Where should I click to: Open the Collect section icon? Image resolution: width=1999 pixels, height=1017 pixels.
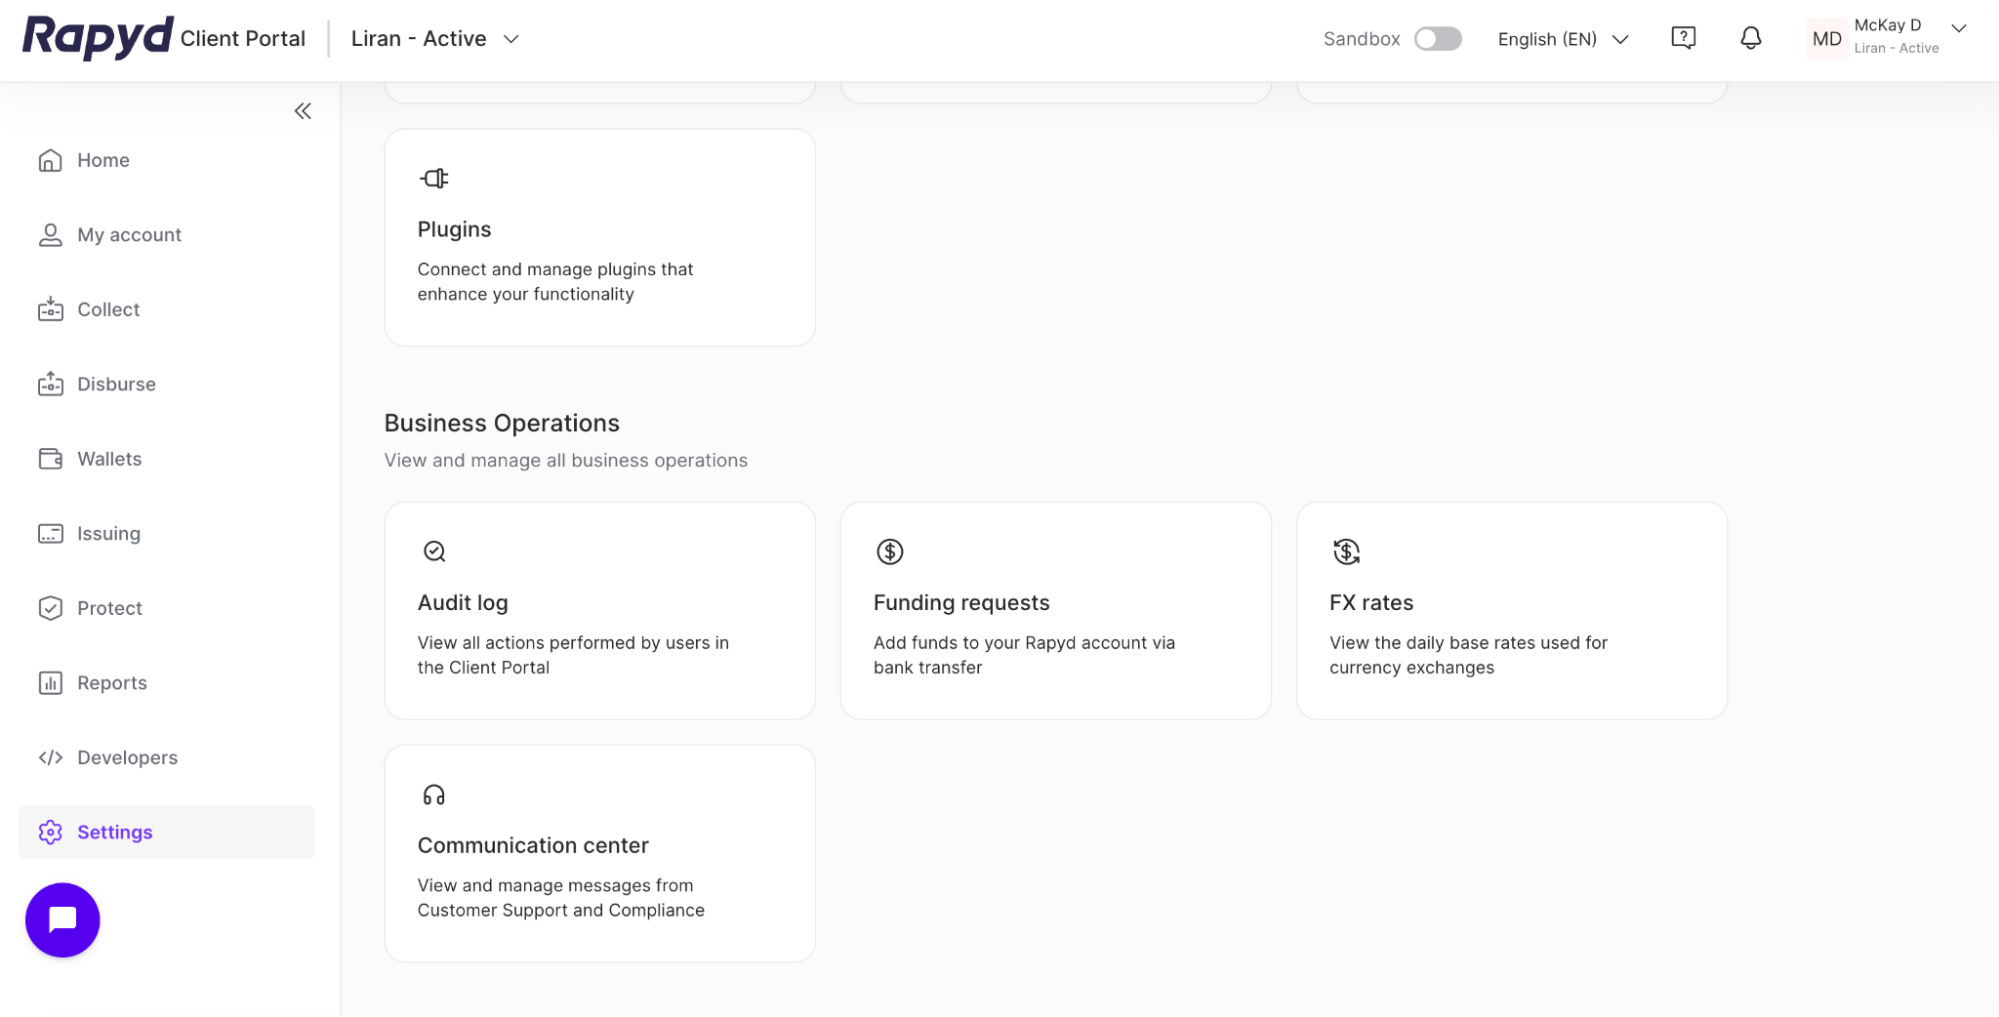coord(50,309)
